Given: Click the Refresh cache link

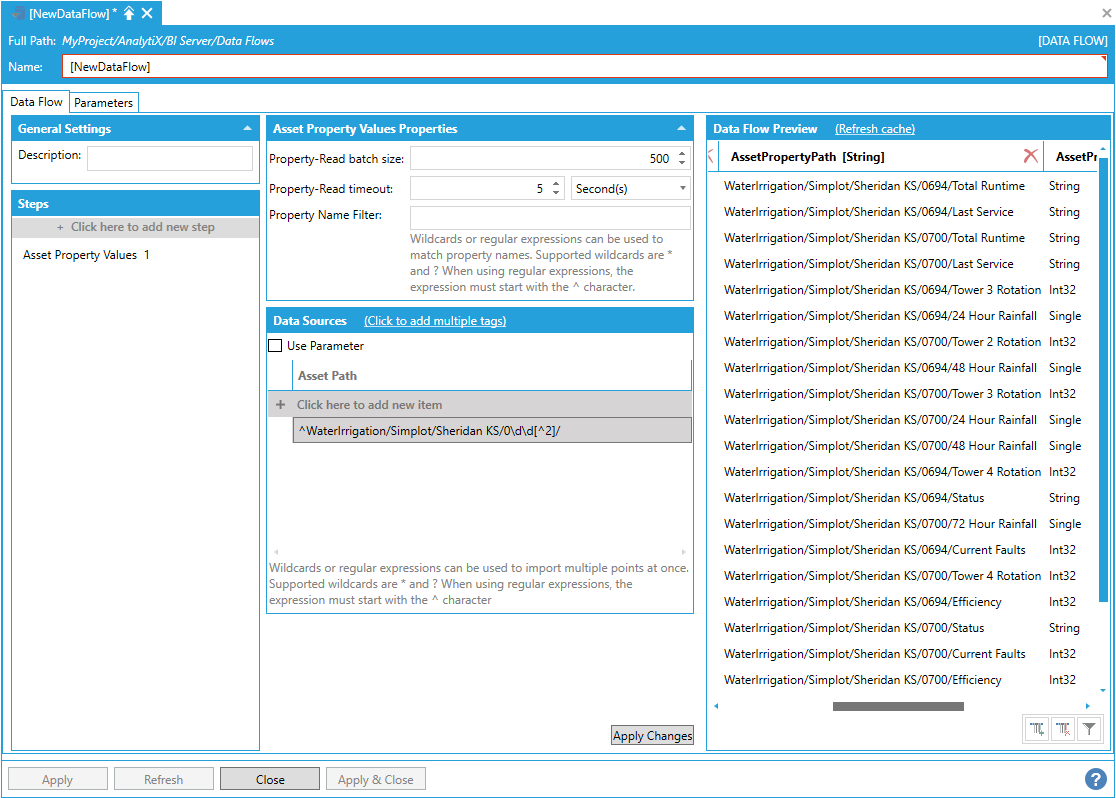Looking at the screenshot, I should 875,129.
